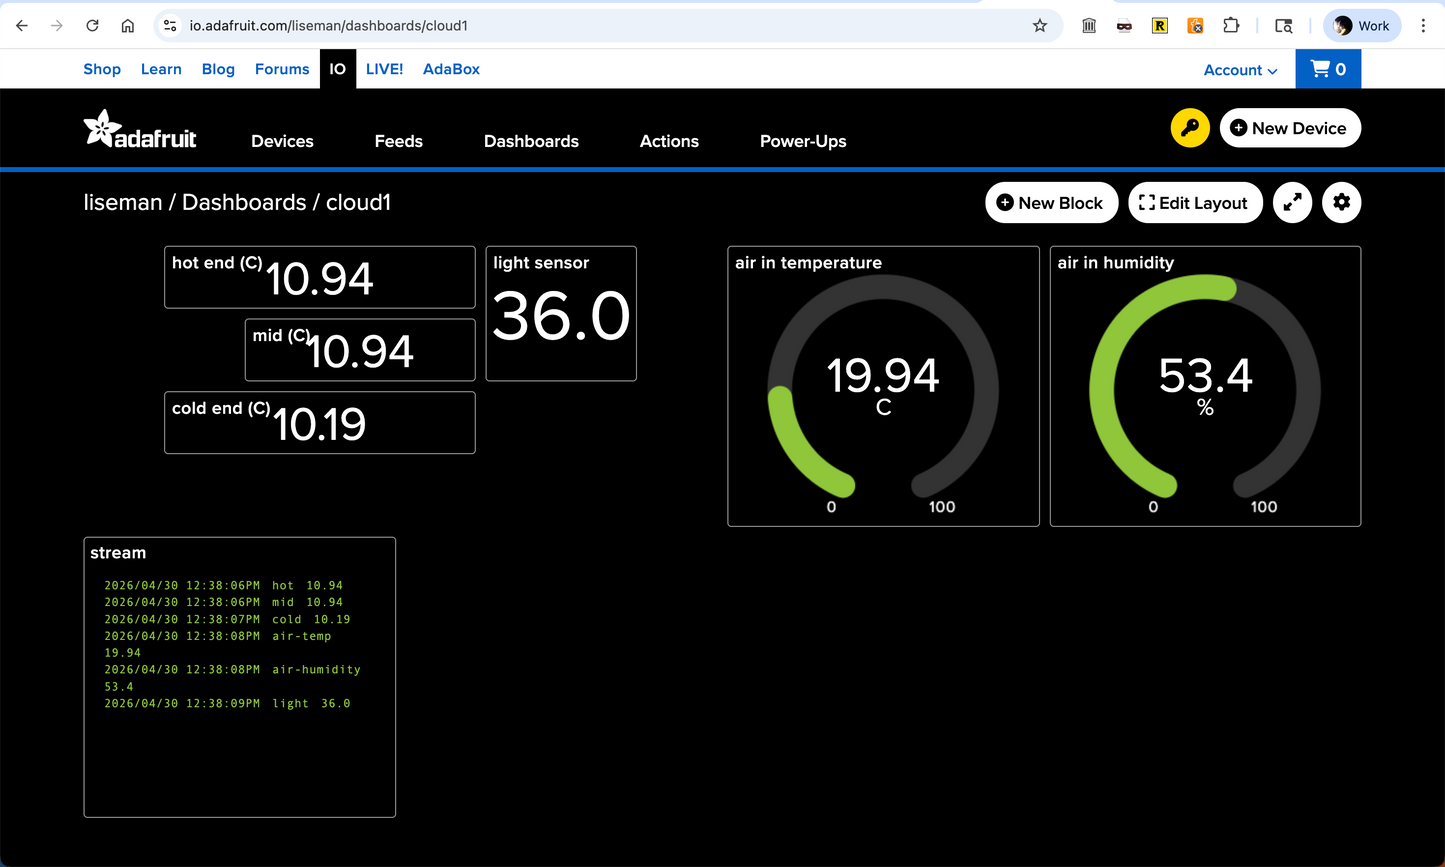Open the Learn link
The width and height of the screenshot is (1445, 867).
coord(161,69)
